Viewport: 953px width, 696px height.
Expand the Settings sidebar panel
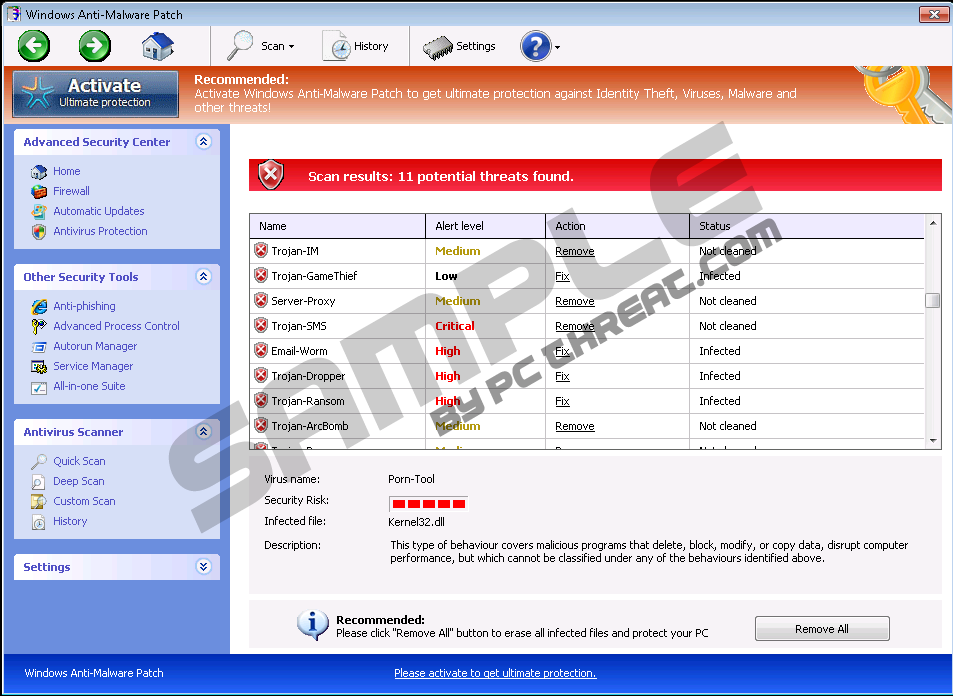[204, 567]
